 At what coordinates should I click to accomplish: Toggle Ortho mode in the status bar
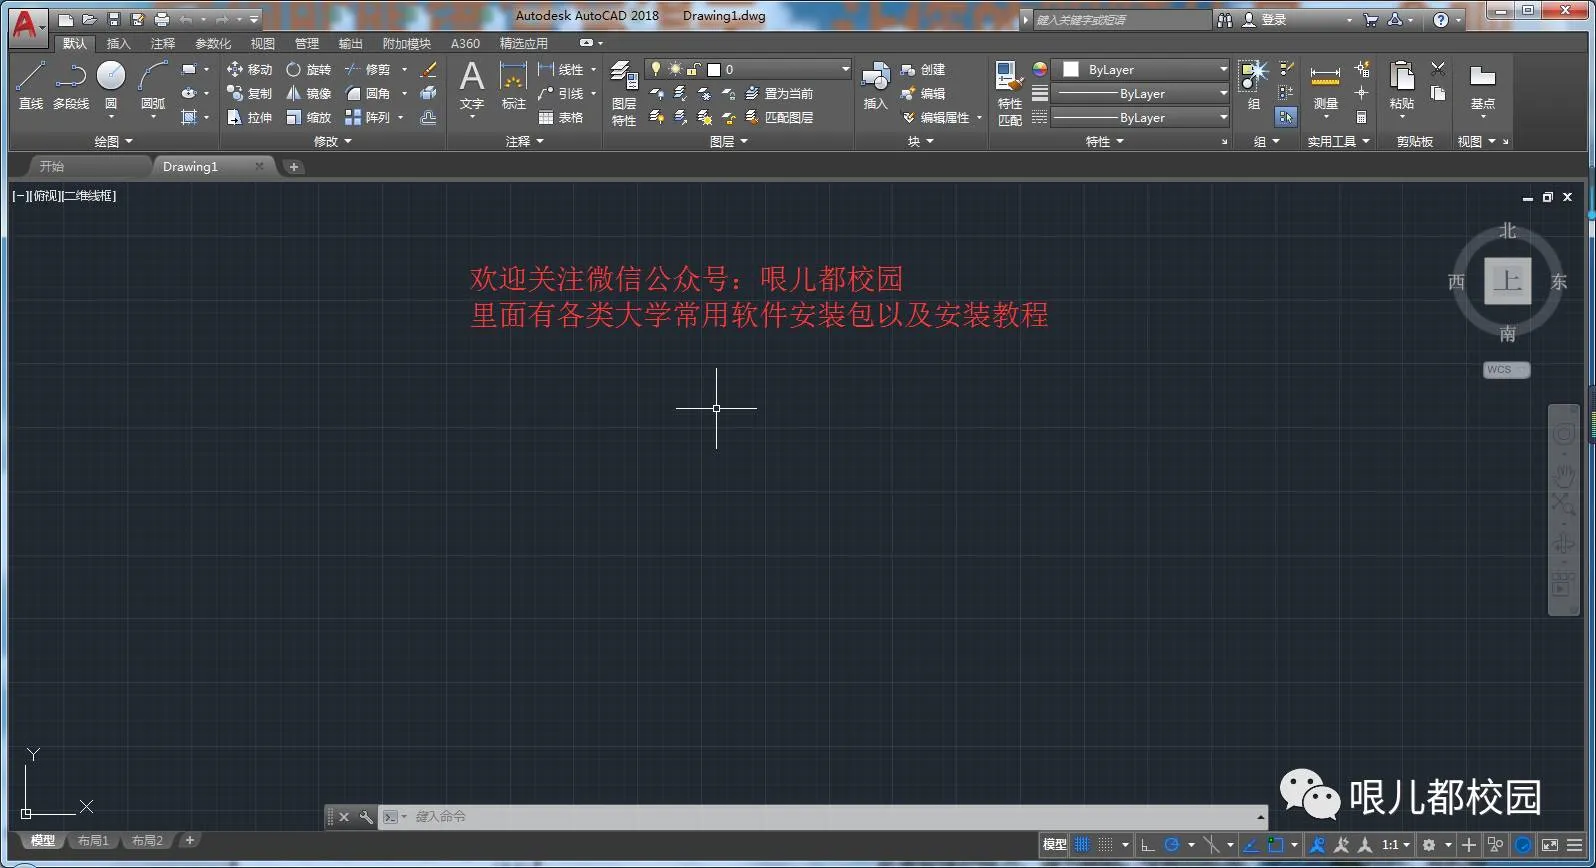pos(1148,845)
